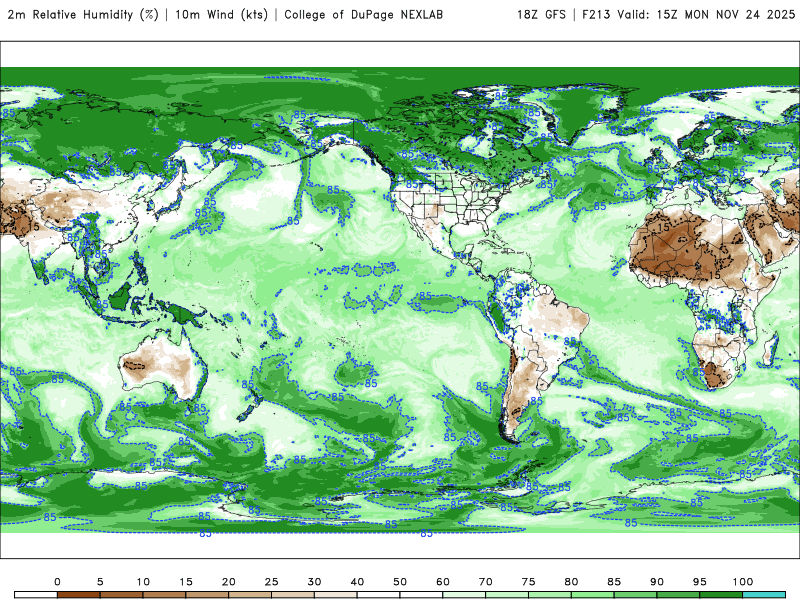Viewport: 800px width, 600px height.
Task: Click the legend label "30"
Action: pyautogui.click(x=314, y=582)
